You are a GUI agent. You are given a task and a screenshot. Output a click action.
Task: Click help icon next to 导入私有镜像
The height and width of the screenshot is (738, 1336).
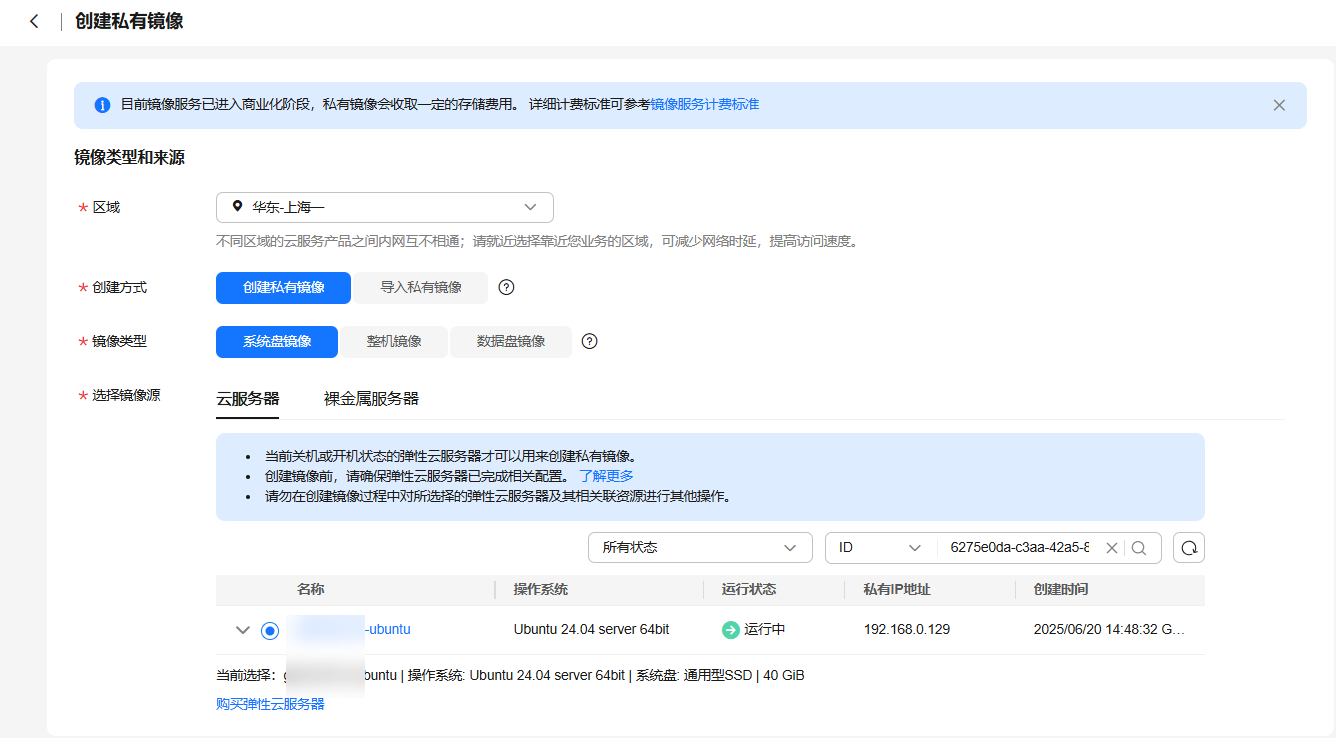pos(506,288)
